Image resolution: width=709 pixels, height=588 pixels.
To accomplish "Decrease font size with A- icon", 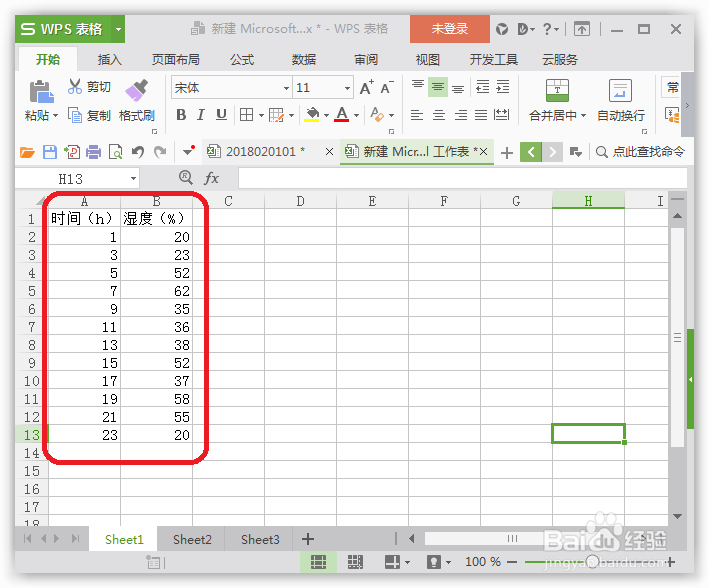I will point(387,87).
